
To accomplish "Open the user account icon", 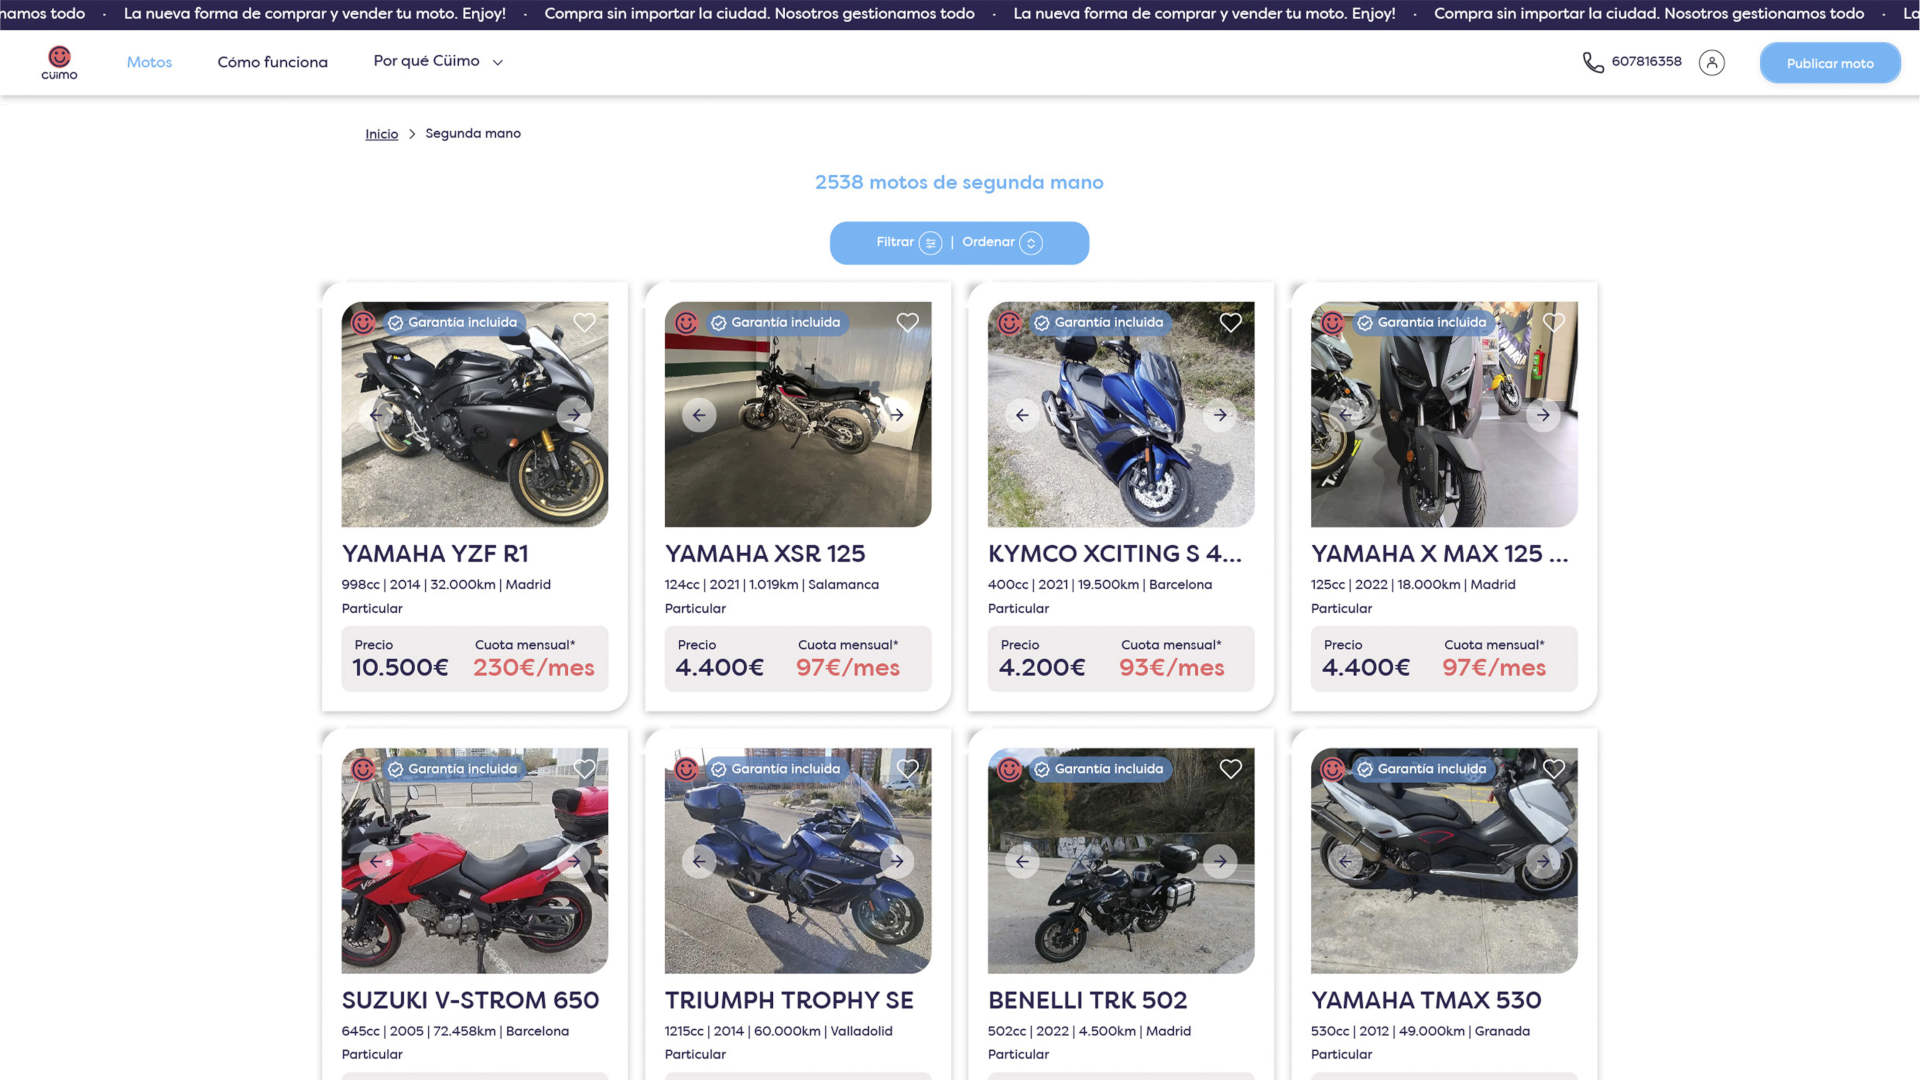I will (1711, 63).
